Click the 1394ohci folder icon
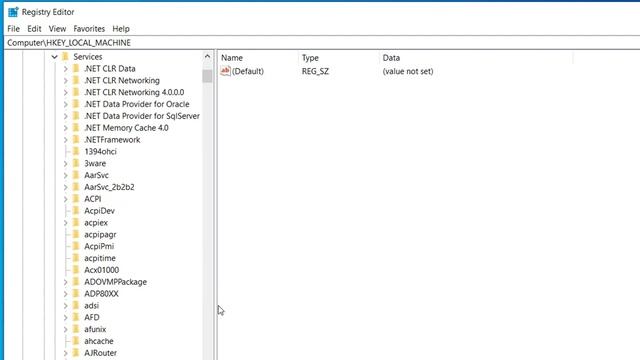The height and width of the screenshot is (360, 640). [76, 151]
